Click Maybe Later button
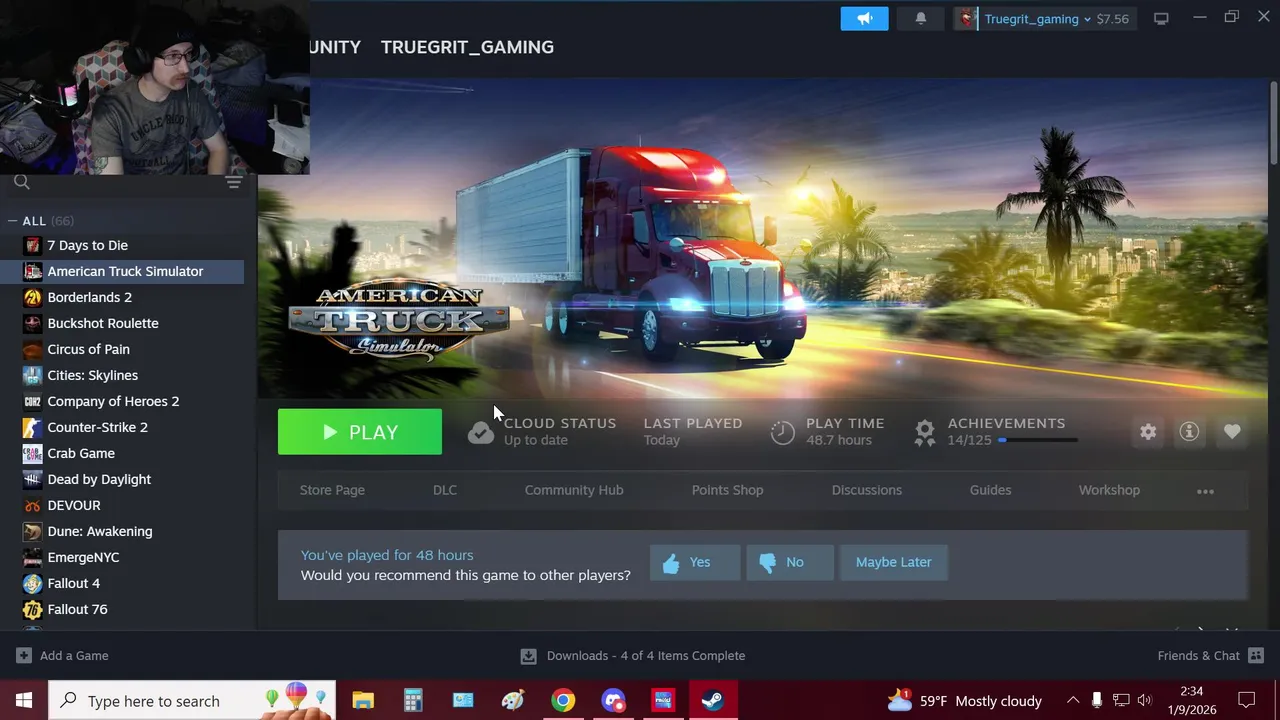This screenshot has width=1280, height=720. click(x=893, y=562)
